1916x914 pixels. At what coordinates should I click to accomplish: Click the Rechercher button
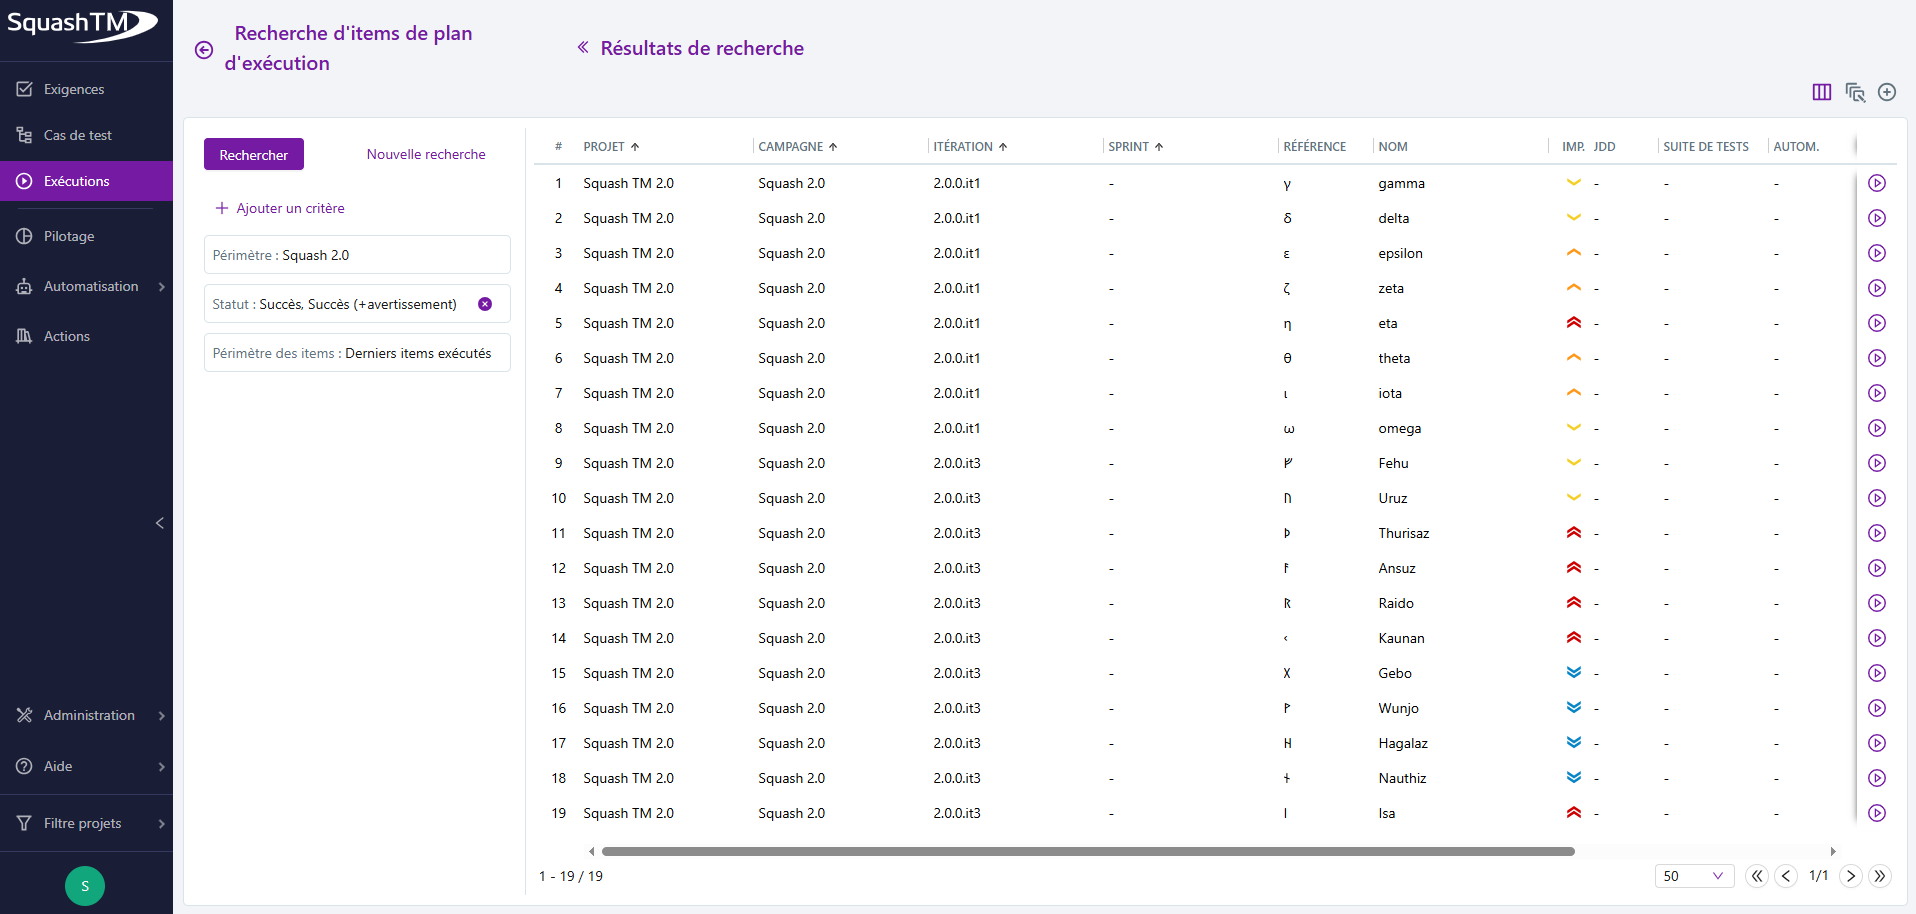coord(253,154)
